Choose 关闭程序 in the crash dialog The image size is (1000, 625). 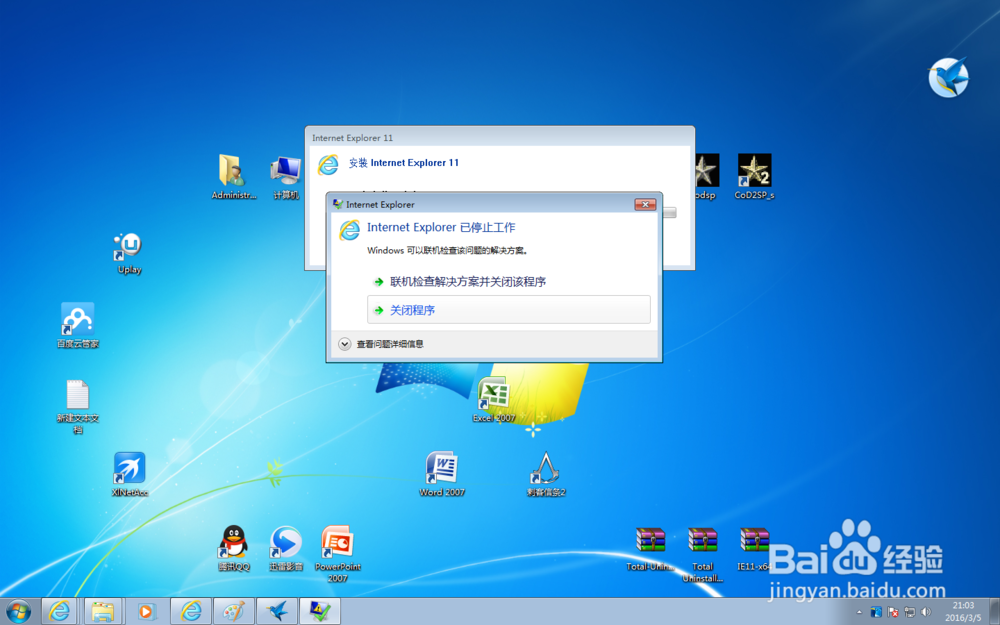pyautogui.click(x=509, y=310)
